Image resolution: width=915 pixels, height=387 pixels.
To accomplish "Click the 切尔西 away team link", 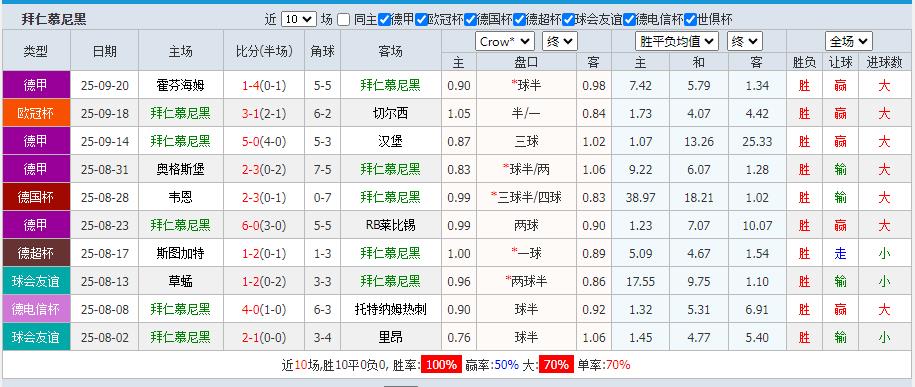I will (390, 114).
